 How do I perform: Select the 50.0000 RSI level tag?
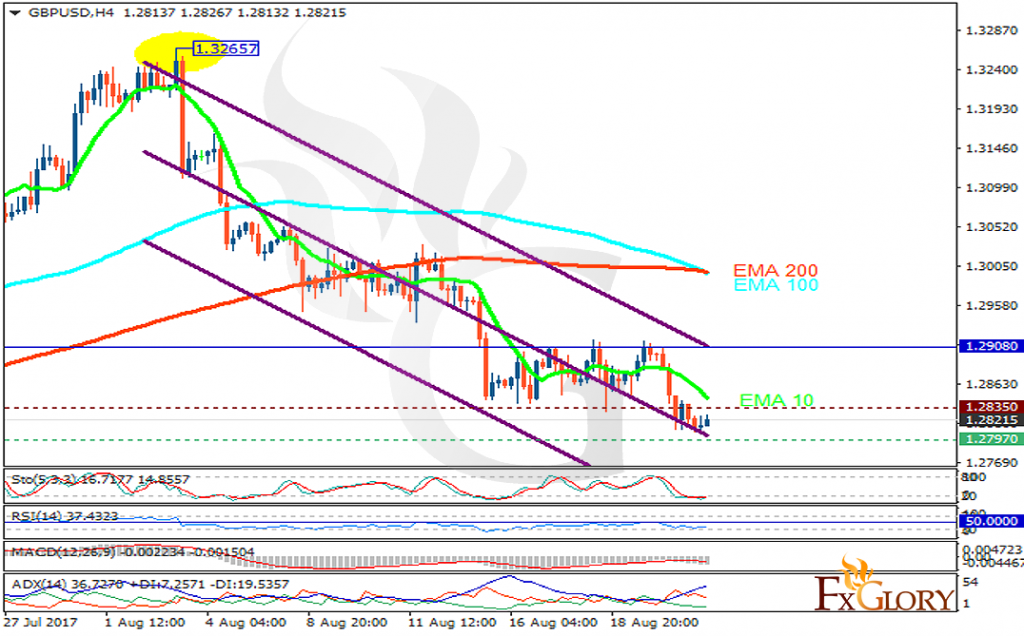(x=991, y=521)
